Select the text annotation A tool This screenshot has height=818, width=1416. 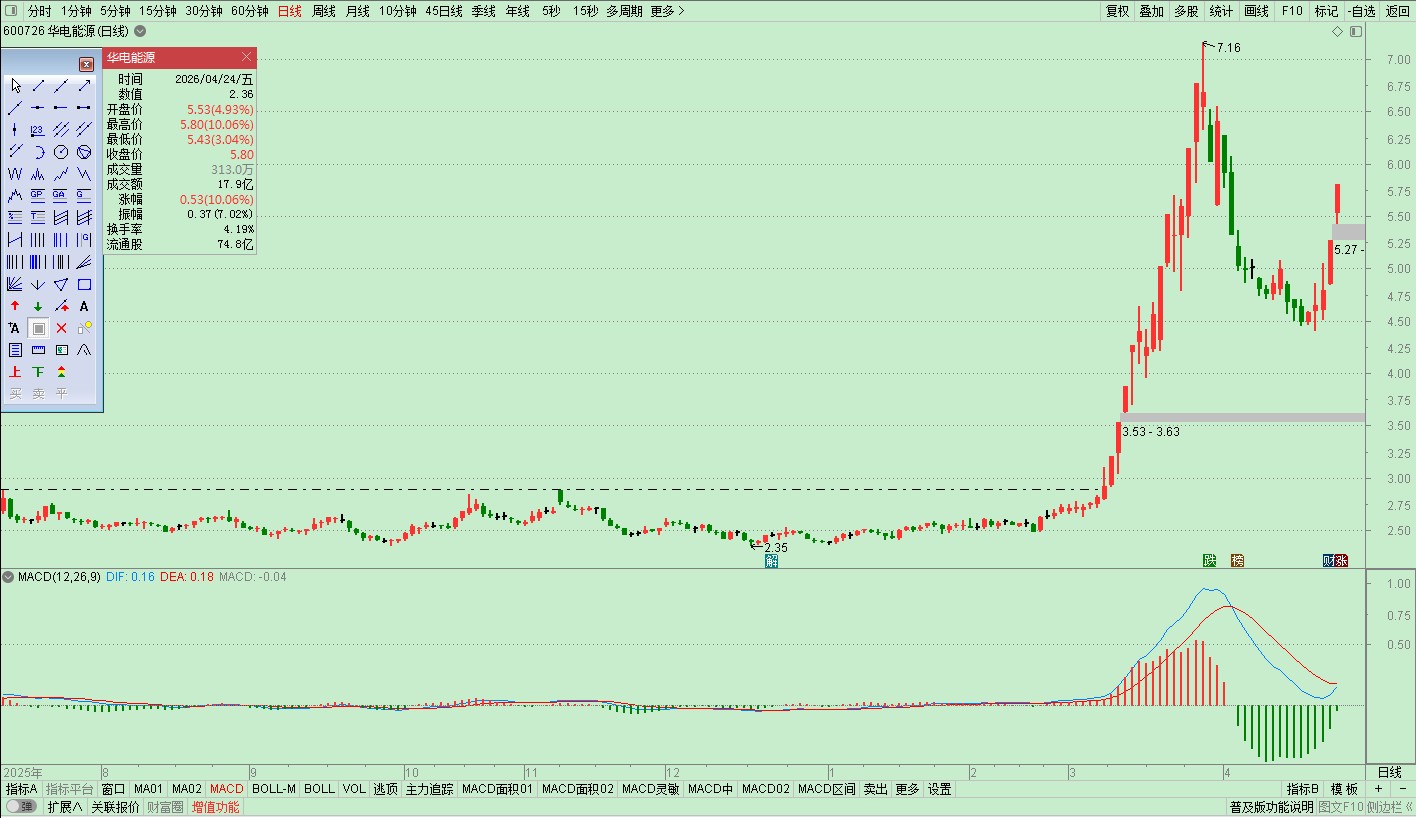(x=84, y=306)
